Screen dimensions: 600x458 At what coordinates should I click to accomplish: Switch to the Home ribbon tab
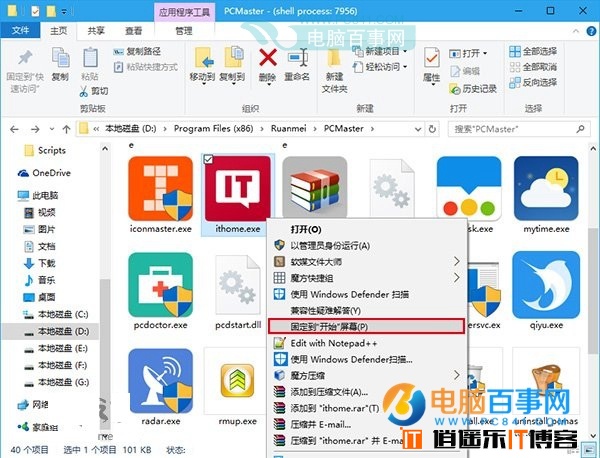pos(59,31)
